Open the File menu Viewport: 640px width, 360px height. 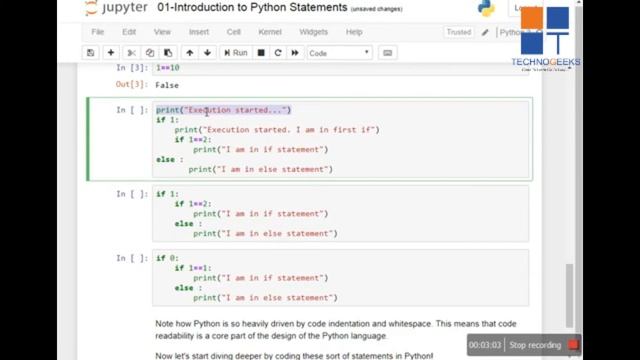[98, 32]
